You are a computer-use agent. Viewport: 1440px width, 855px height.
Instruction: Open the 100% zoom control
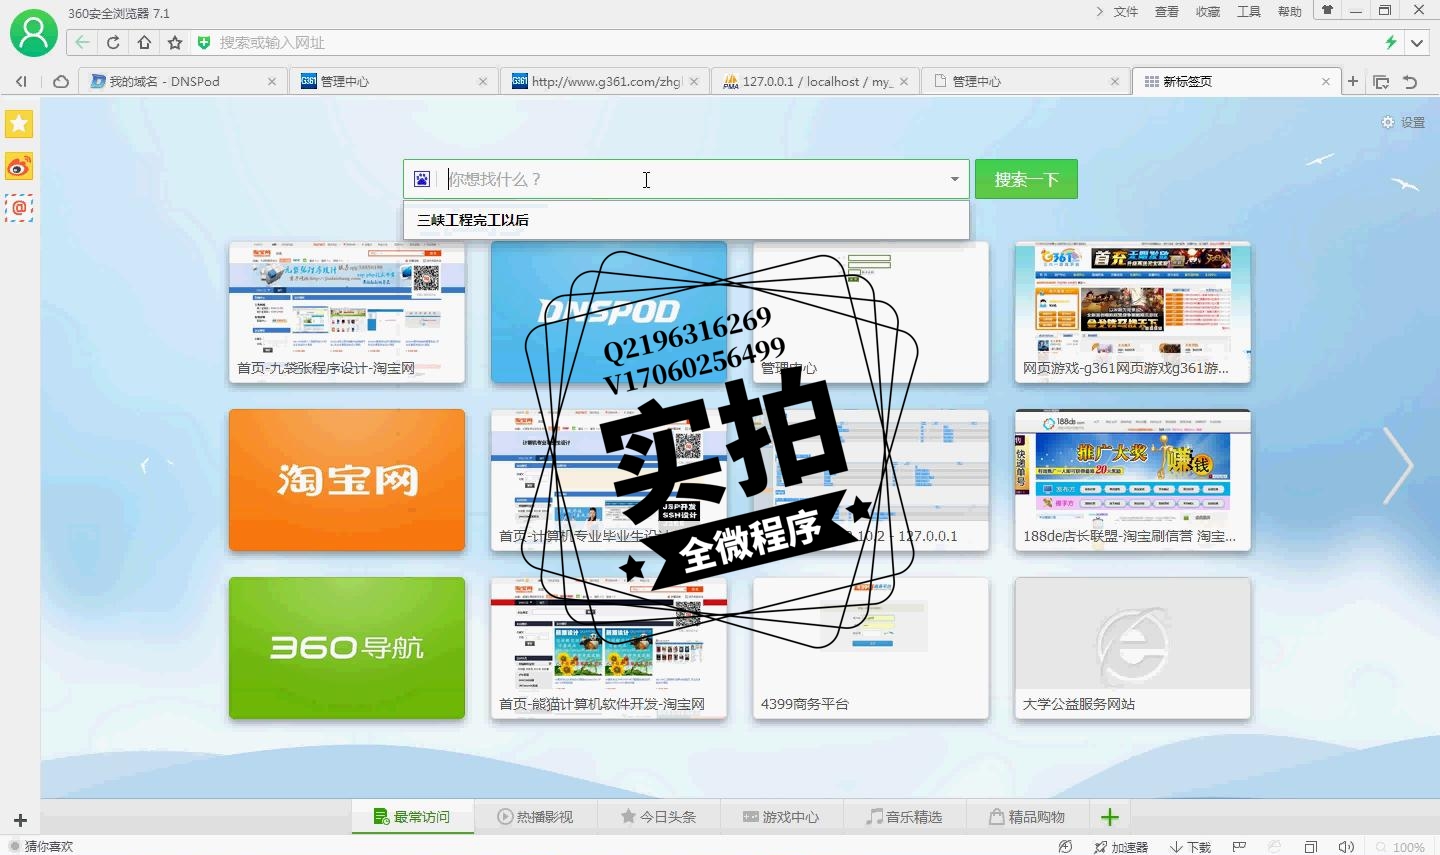(x=1401, y=847)
